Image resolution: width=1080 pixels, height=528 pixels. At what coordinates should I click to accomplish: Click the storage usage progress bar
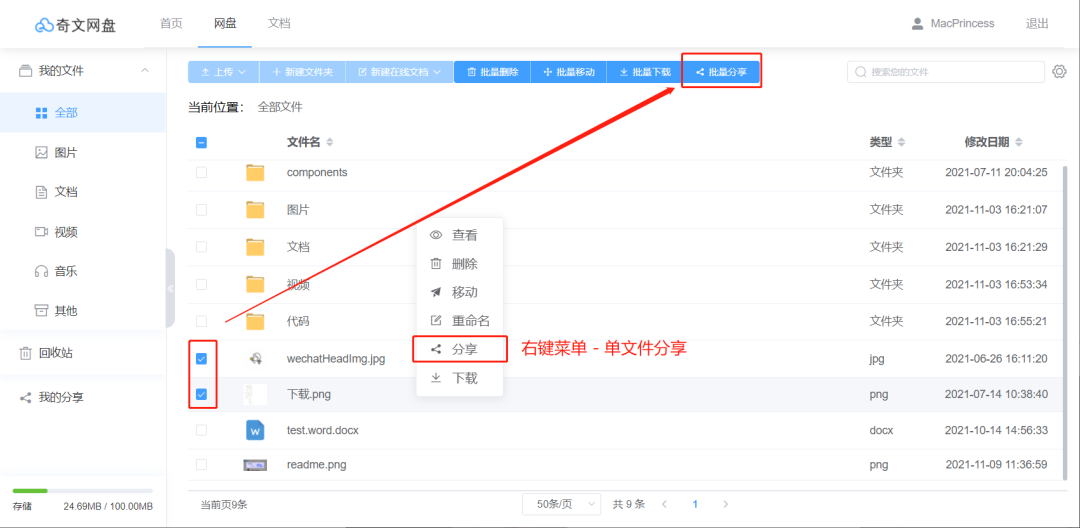(82, 491)
